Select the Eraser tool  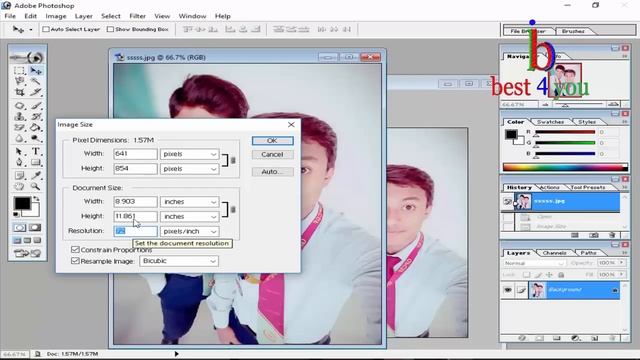pyautogui.click(x=19, y=127)
